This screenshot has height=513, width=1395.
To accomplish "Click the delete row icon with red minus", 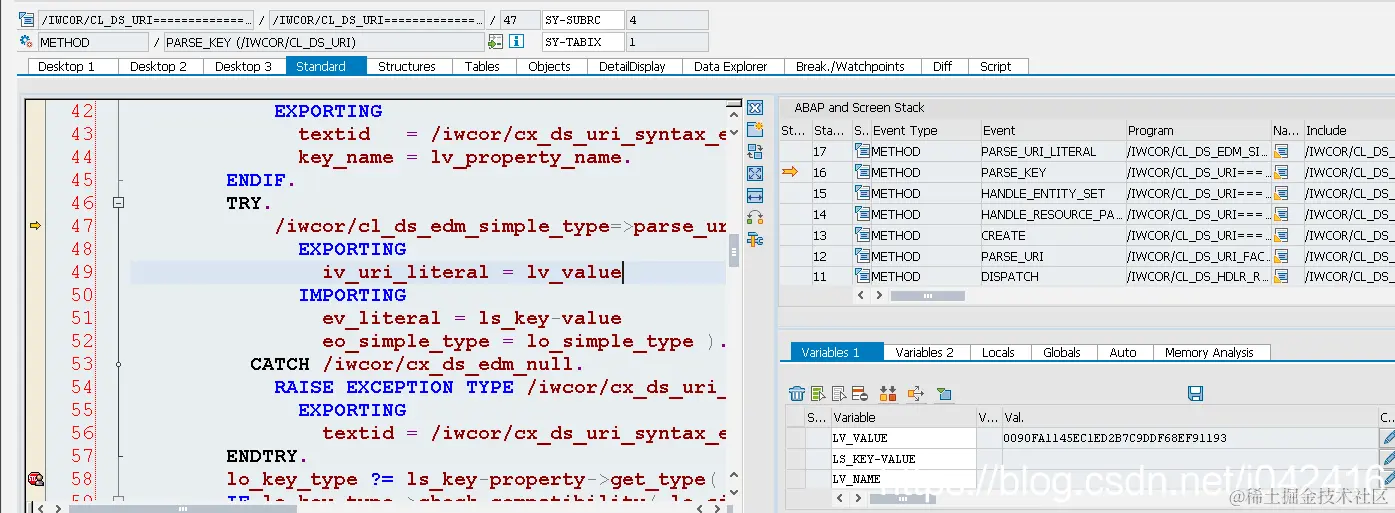I will pos(859,394).
